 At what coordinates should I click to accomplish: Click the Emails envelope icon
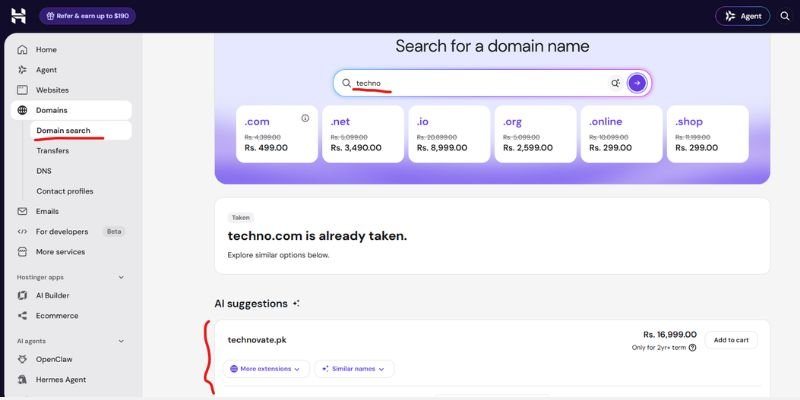click(22, 211)
